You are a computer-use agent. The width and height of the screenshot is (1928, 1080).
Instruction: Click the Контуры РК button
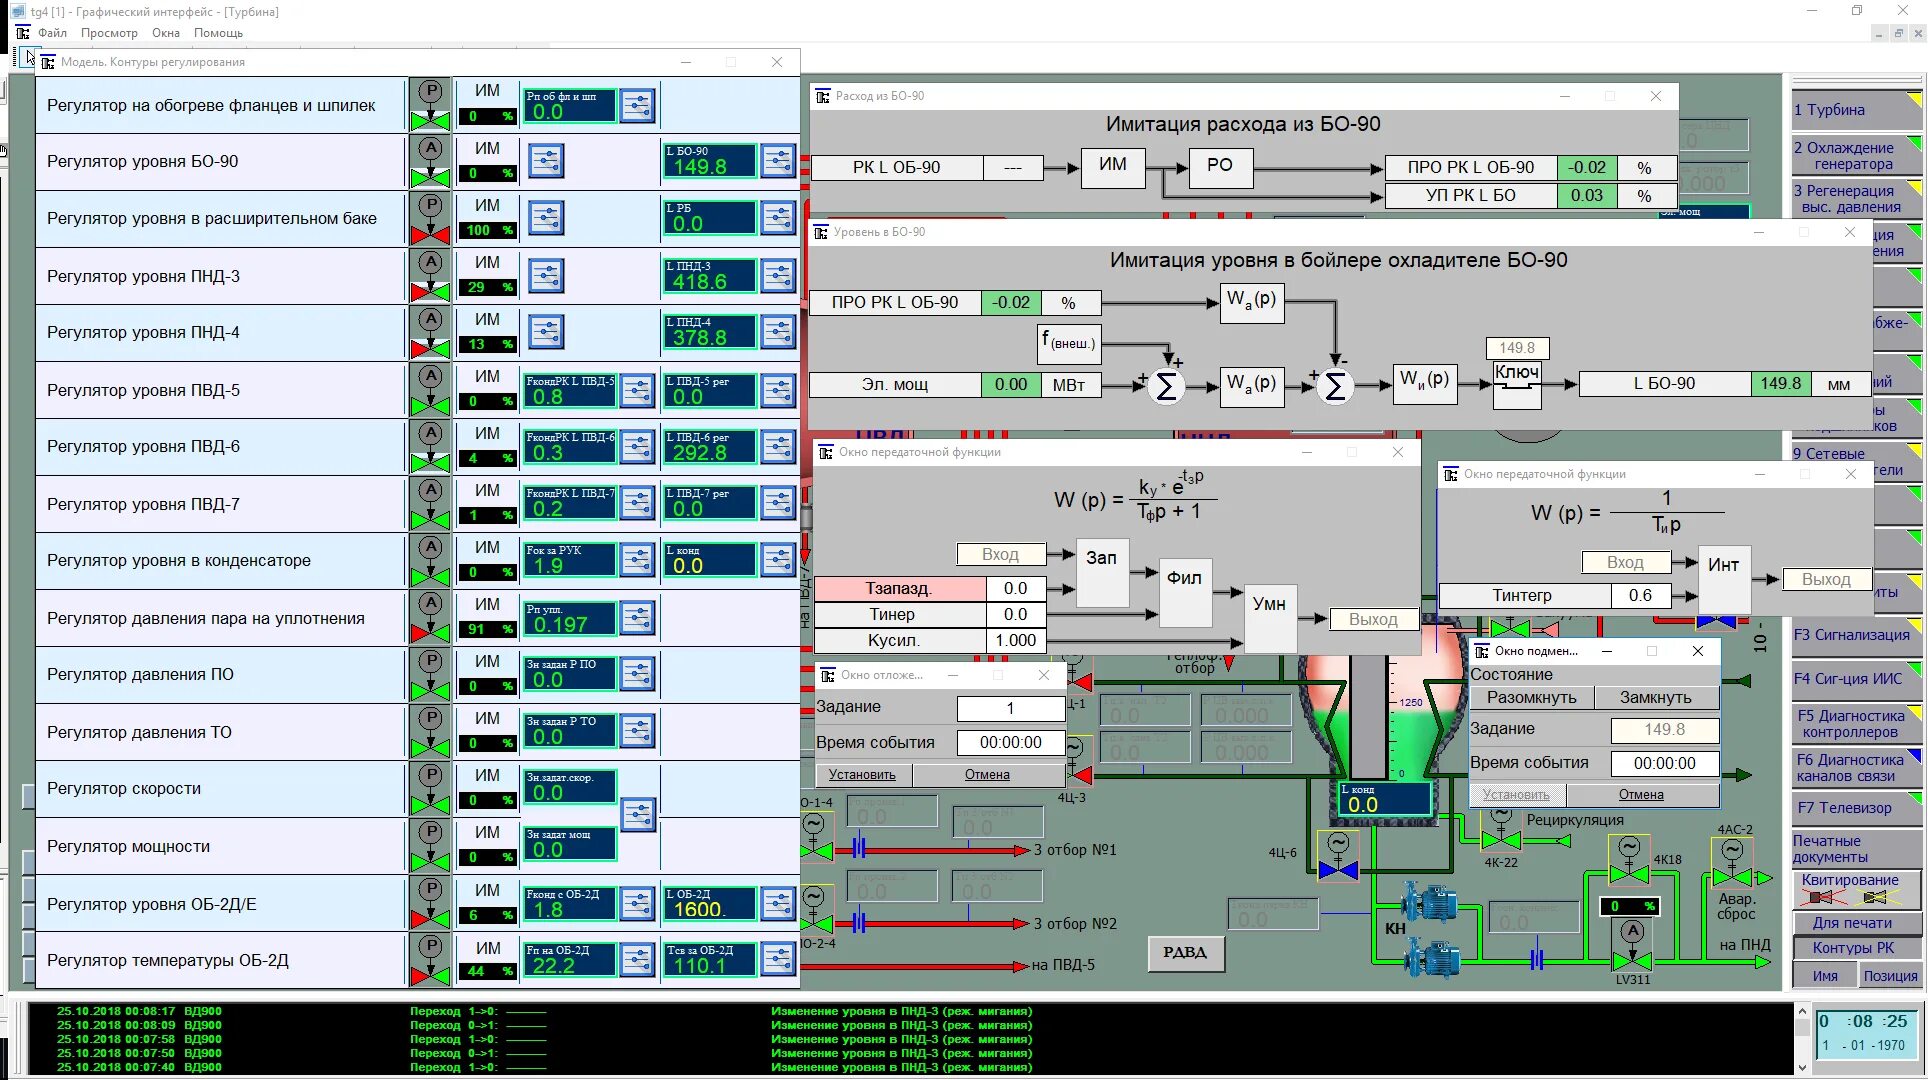tap(1853, 948)
